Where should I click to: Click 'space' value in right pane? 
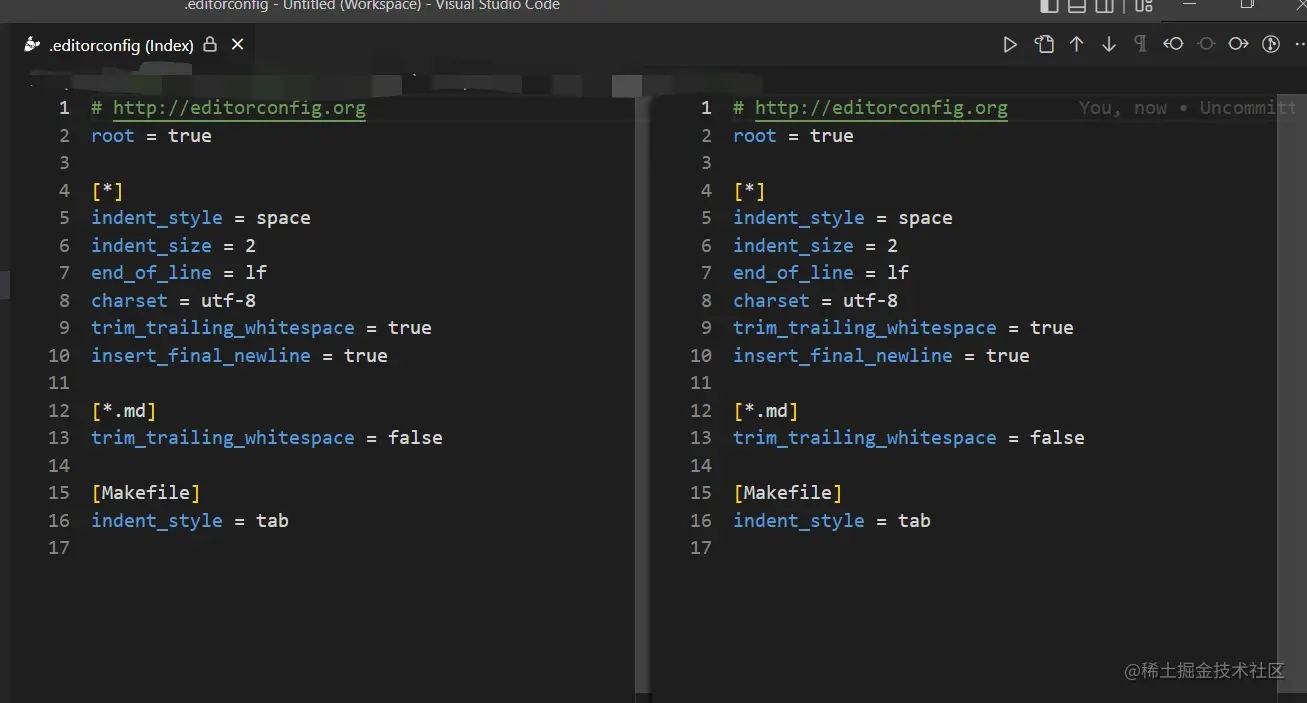tap(925, 218)
